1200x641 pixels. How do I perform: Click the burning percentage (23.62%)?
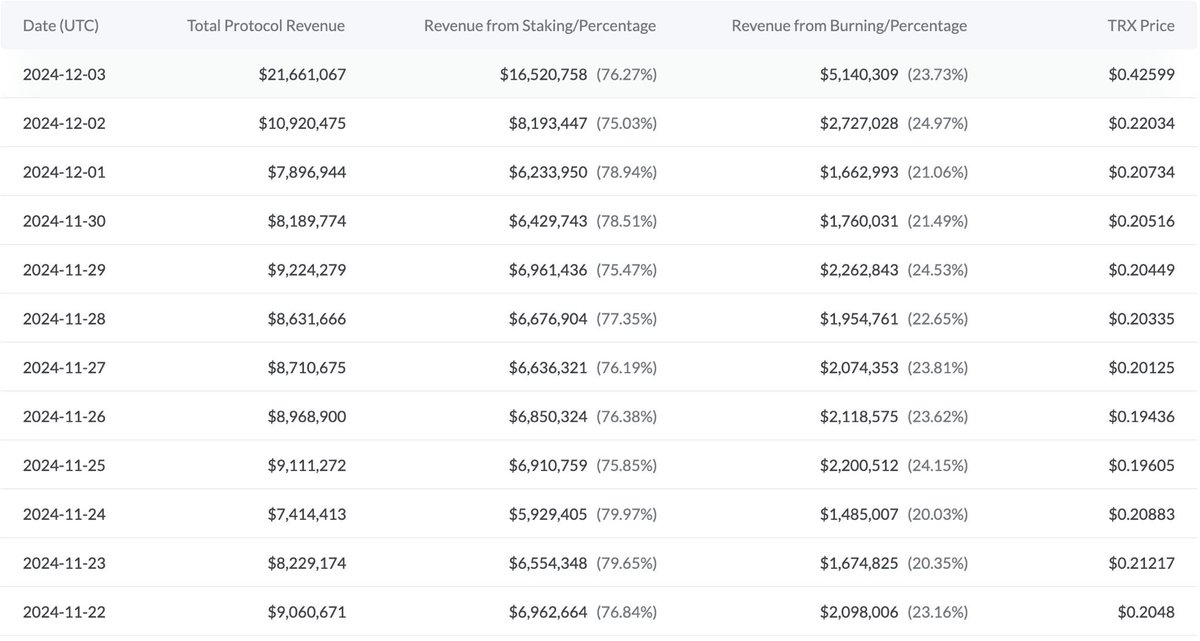click(x=938, y=417)
